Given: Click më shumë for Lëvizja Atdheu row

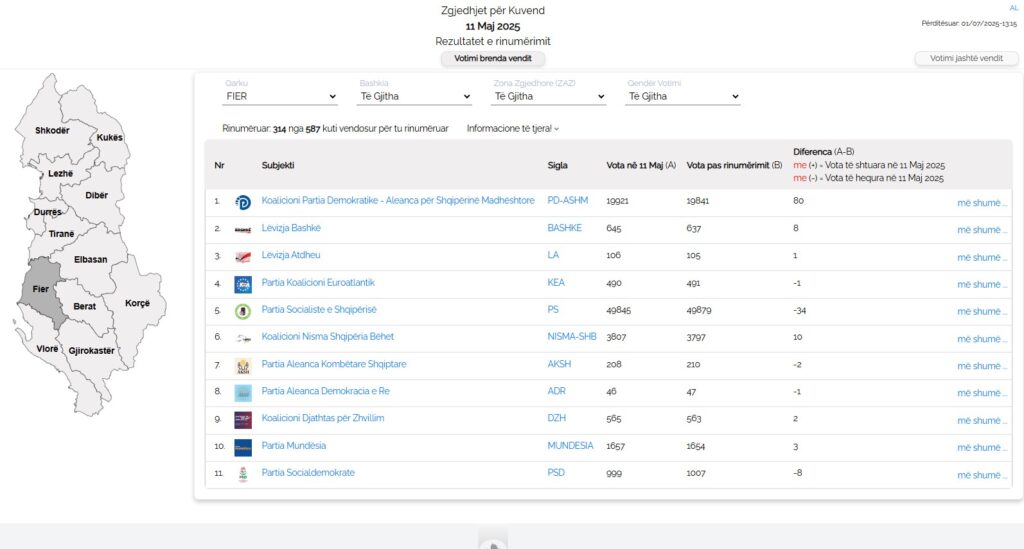Looking at the screenshot, I should (x=982, y=257).
